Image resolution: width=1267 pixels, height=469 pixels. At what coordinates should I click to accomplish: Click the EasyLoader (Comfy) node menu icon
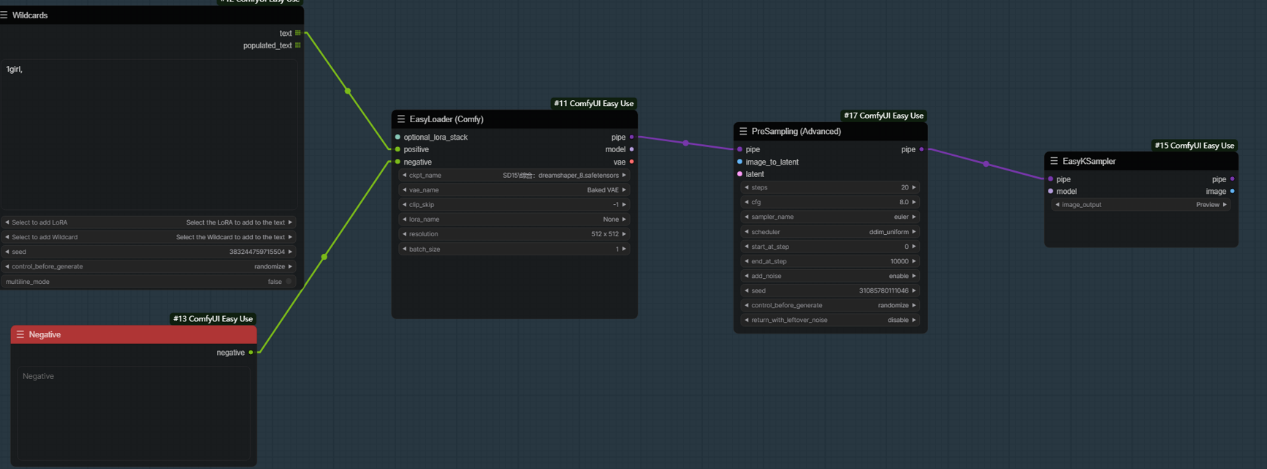click(401, 118)
